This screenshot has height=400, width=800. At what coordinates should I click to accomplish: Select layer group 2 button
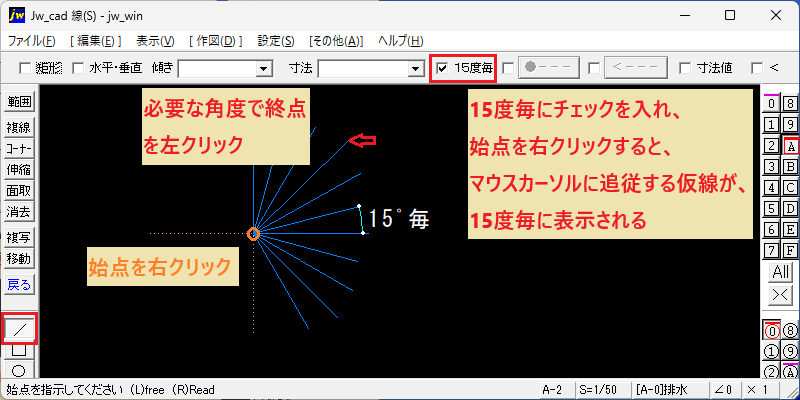[772, 146]
